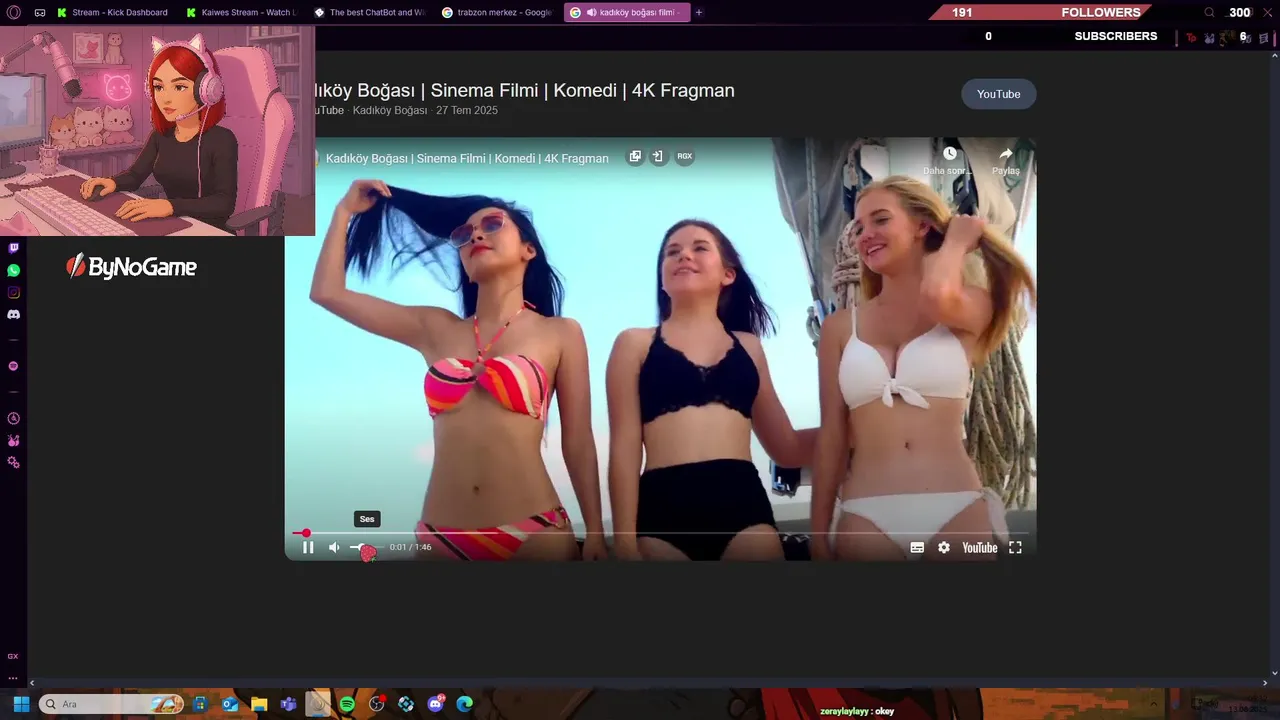Open Outlook from taskbar

[x=230, y=704]
